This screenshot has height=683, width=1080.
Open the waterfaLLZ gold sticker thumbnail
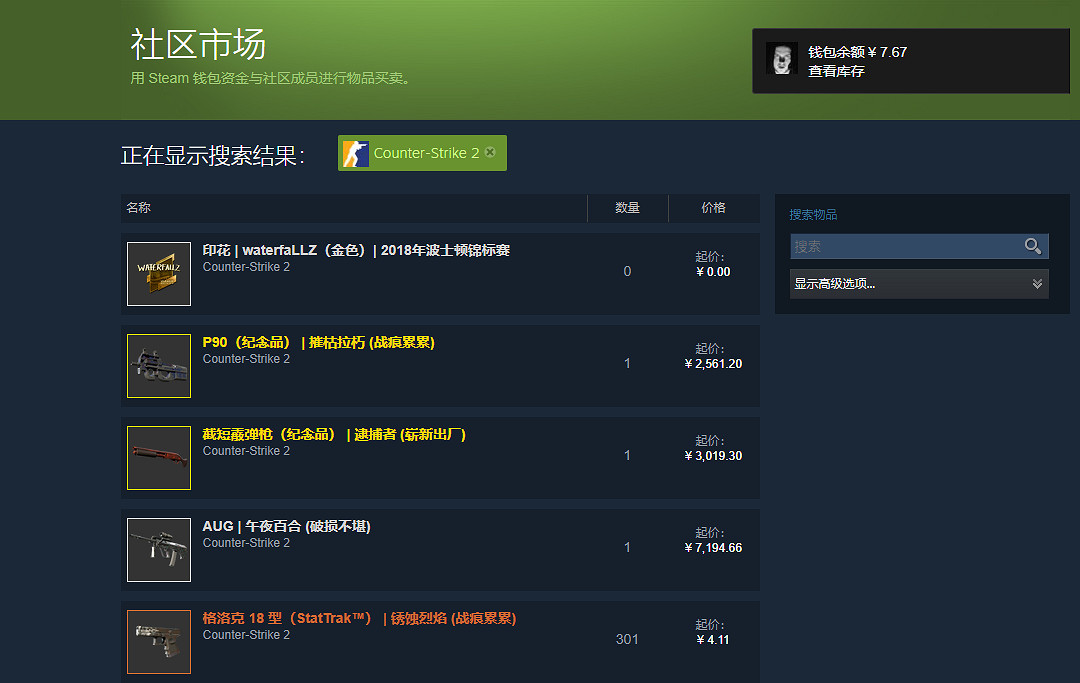point(159,274)
